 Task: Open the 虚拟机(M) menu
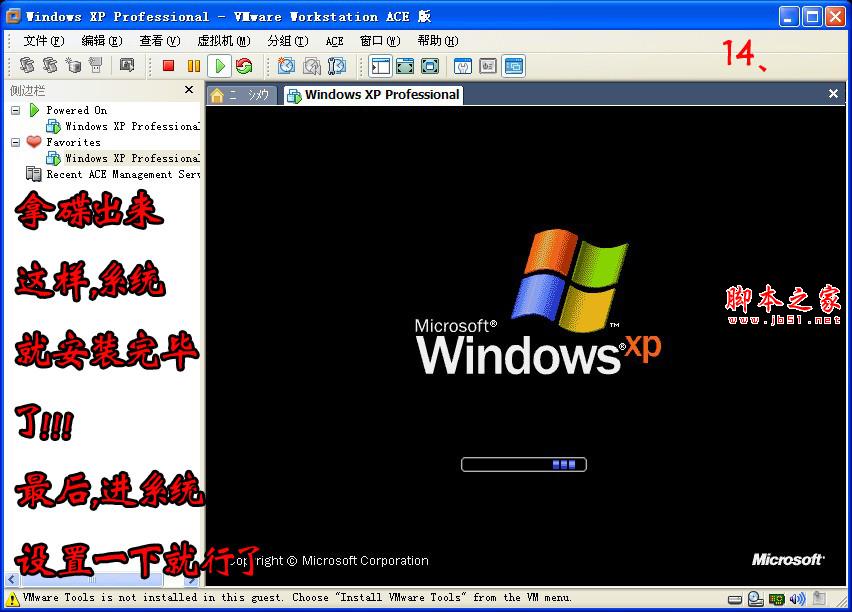point(224,41)
